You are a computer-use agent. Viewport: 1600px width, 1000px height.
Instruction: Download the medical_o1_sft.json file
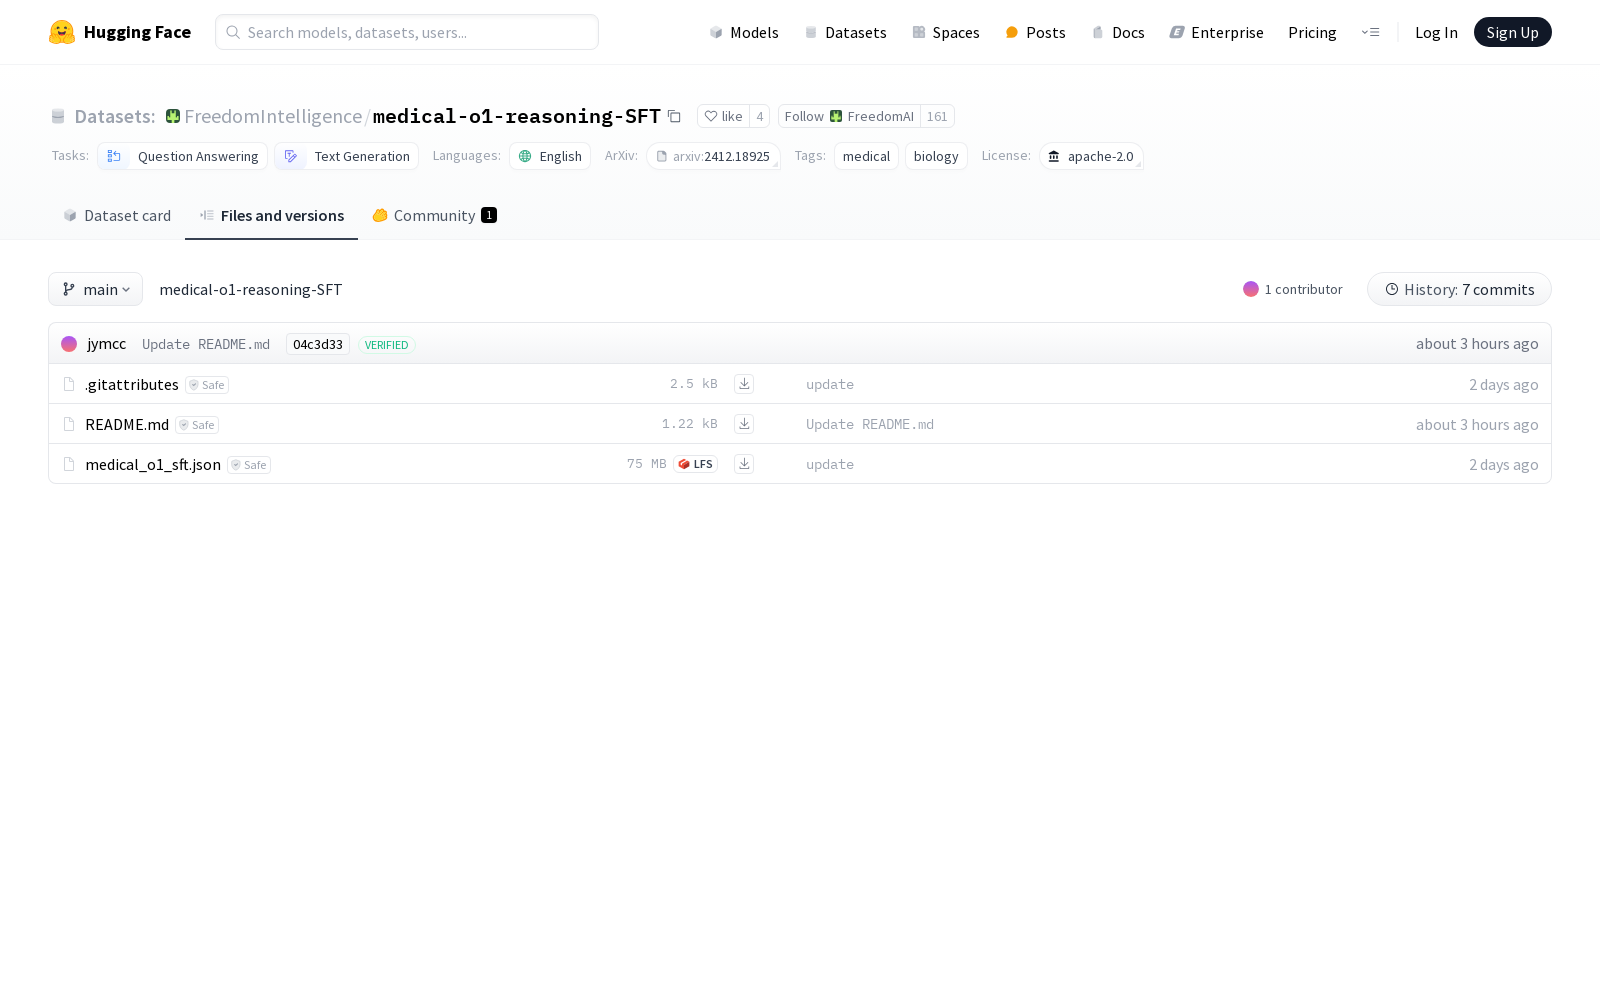tap(743, 463)
